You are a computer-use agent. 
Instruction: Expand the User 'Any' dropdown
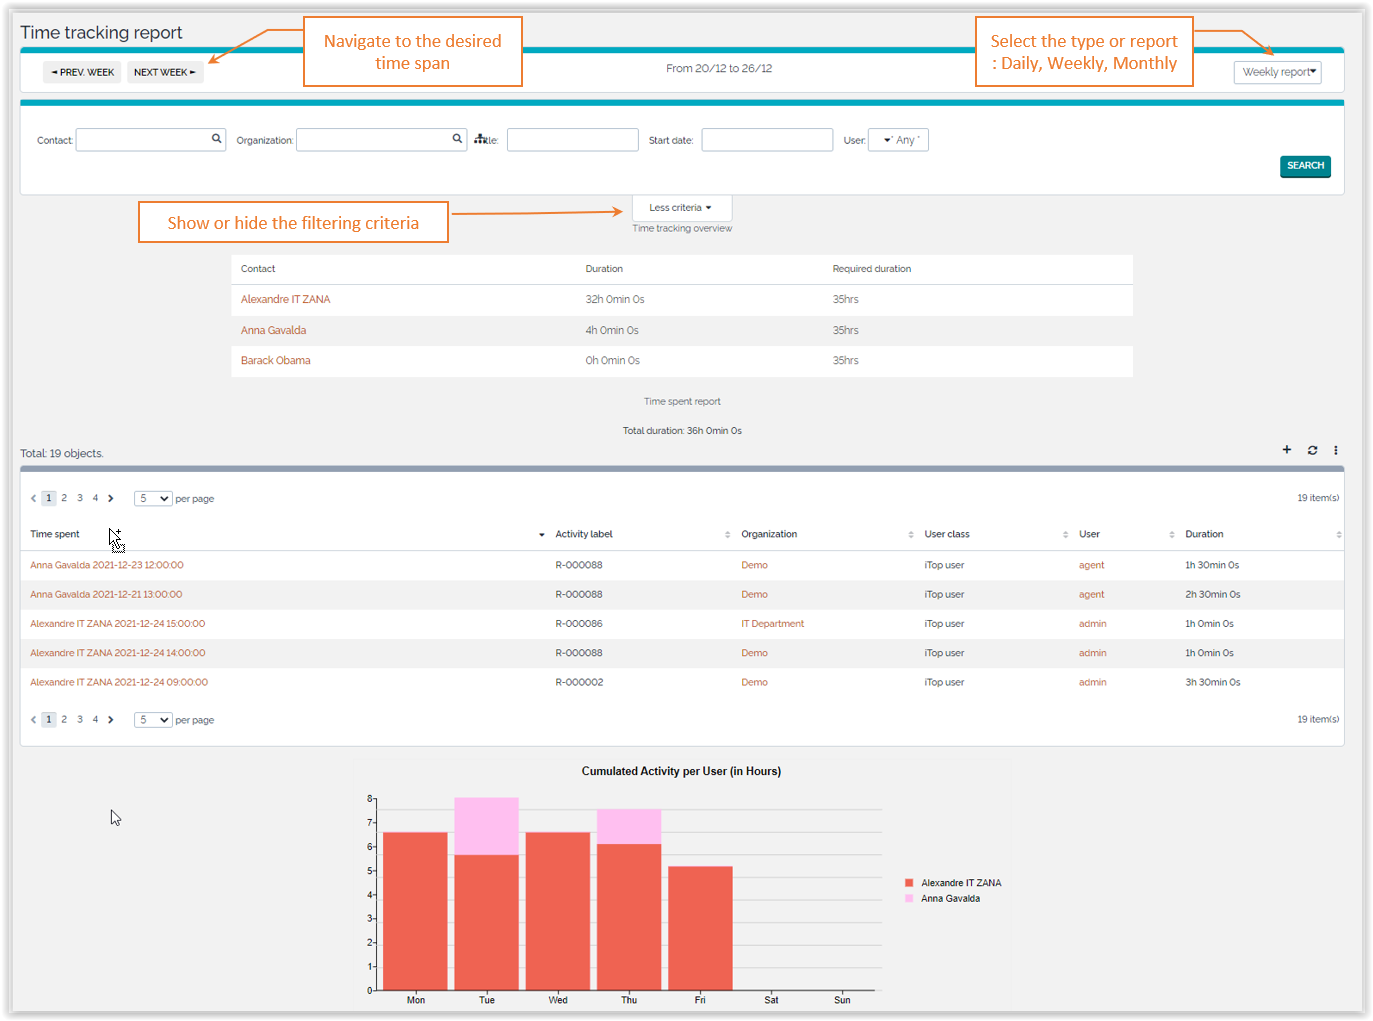click(898, 140)
